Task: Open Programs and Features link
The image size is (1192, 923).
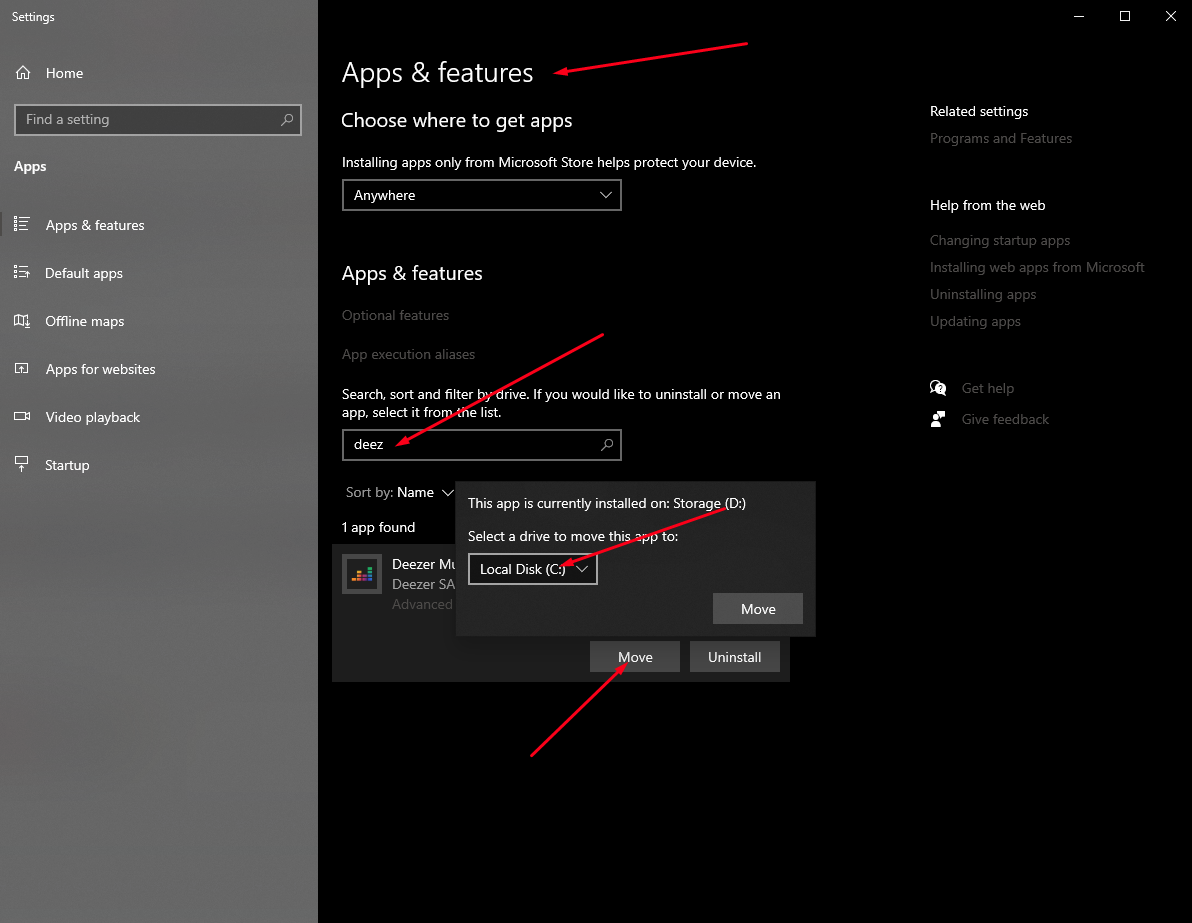Action: (1000, 138)
